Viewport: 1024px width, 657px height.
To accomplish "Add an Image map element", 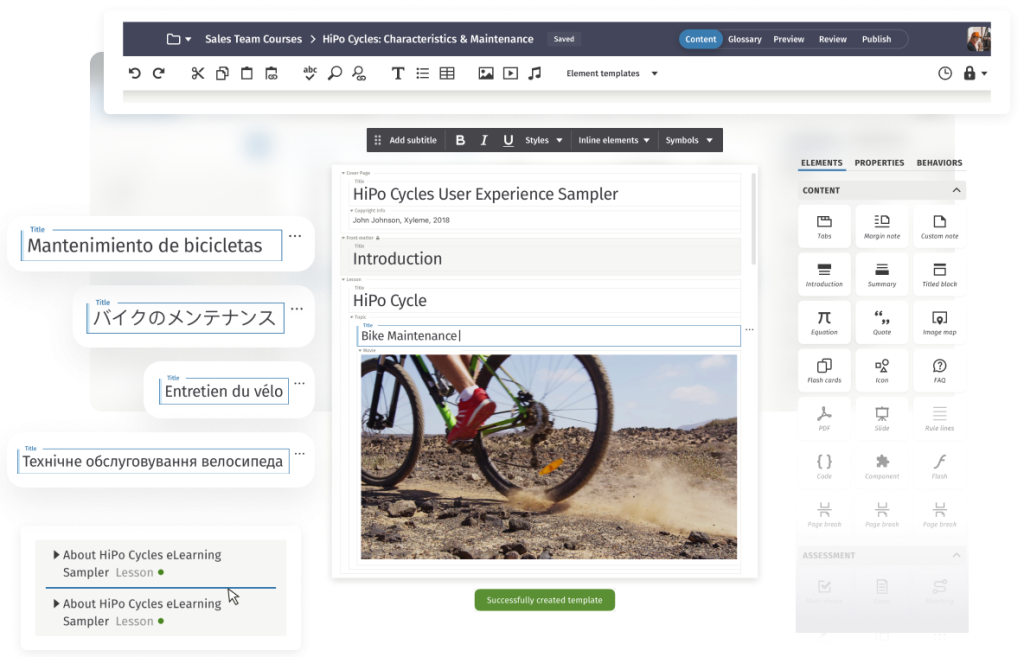I will [x=939, y=323].
